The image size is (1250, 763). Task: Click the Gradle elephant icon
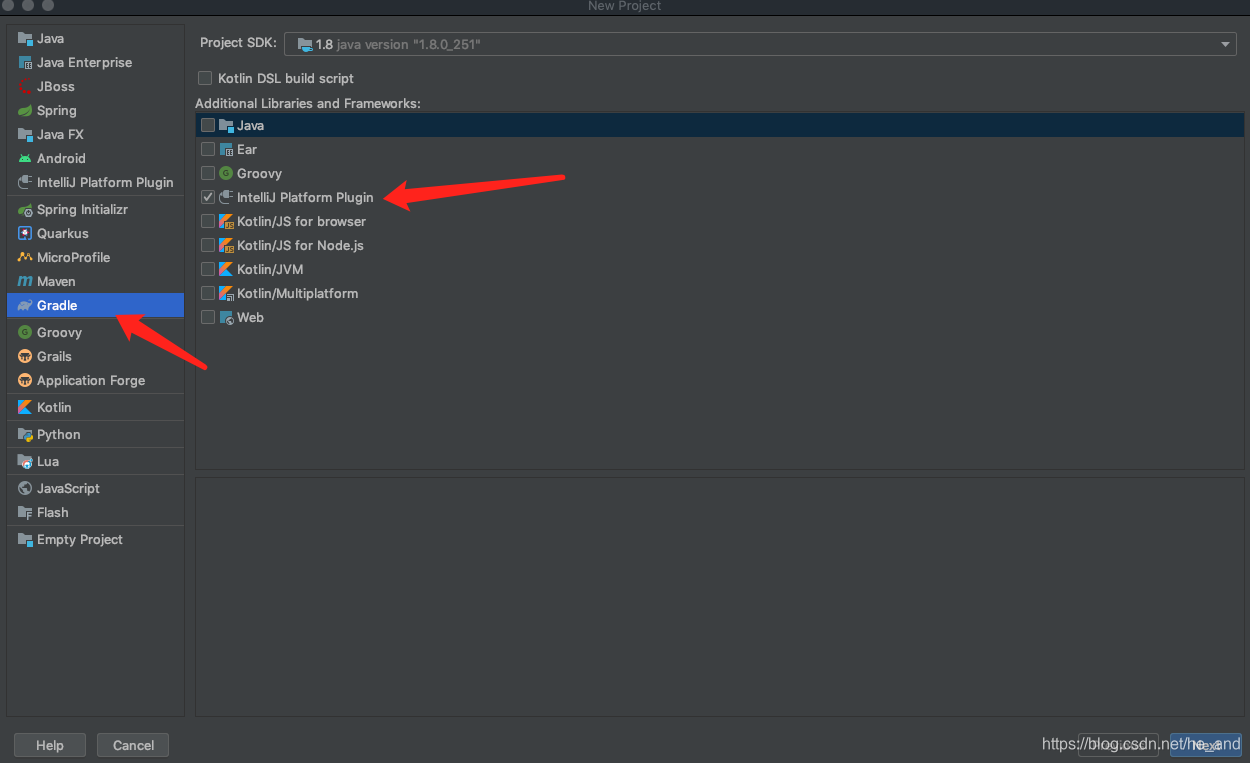(25, 305)
